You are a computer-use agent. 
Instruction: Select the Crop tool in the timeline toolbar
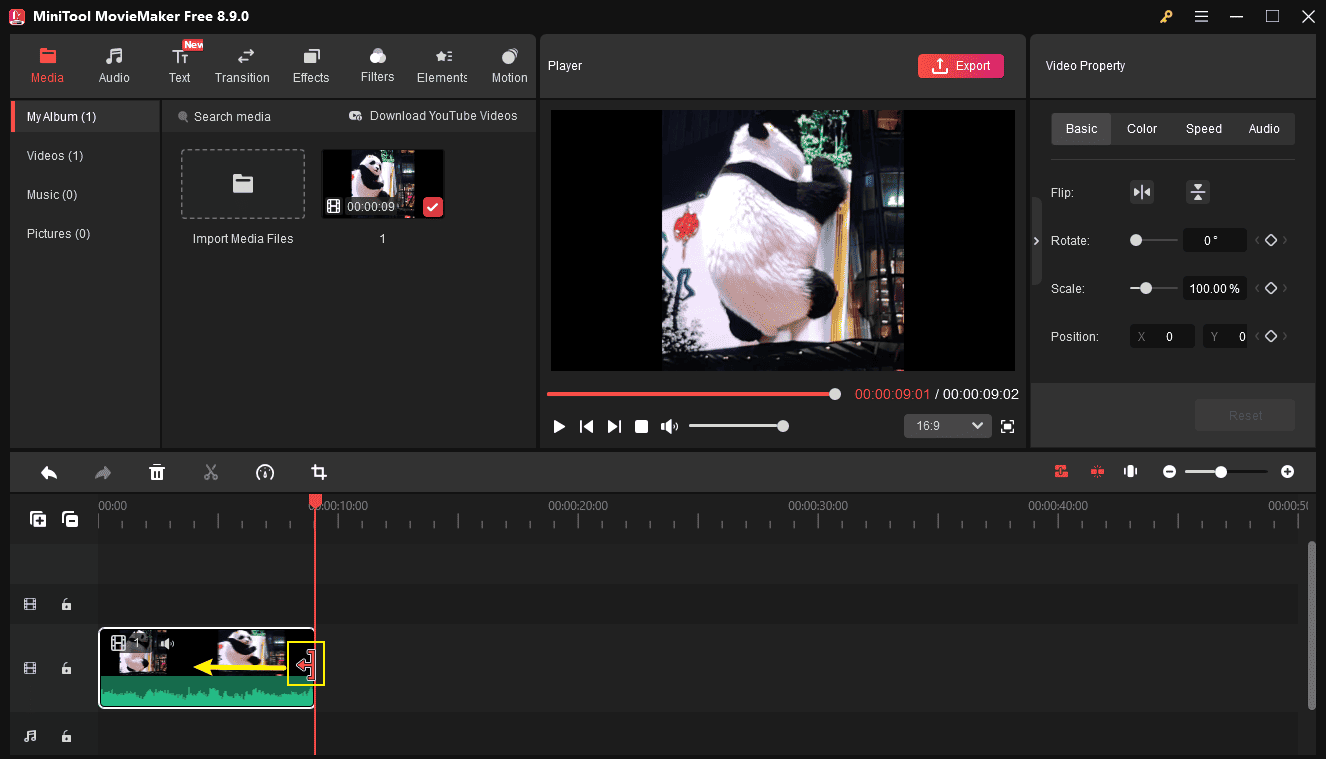(x=319, y=473)
